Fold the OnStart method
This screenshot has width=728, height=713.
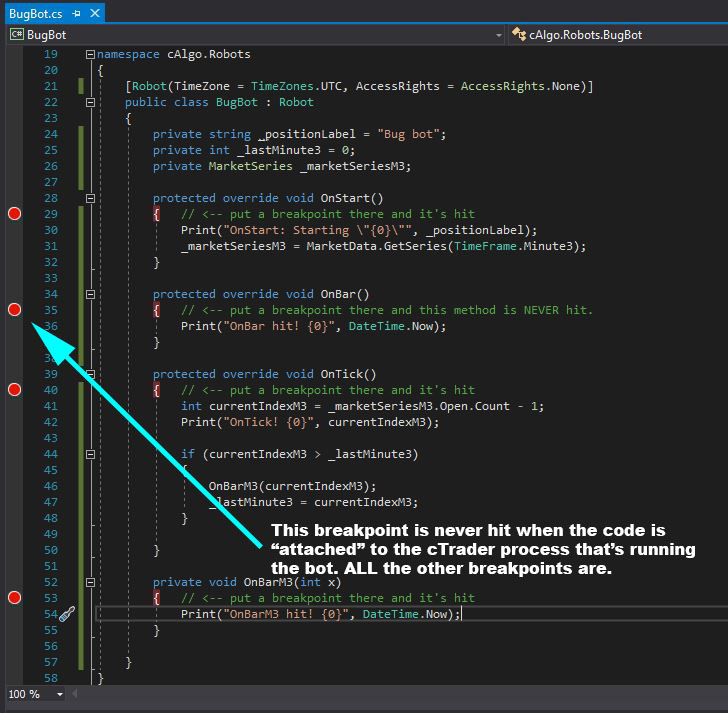coord(91,198)
